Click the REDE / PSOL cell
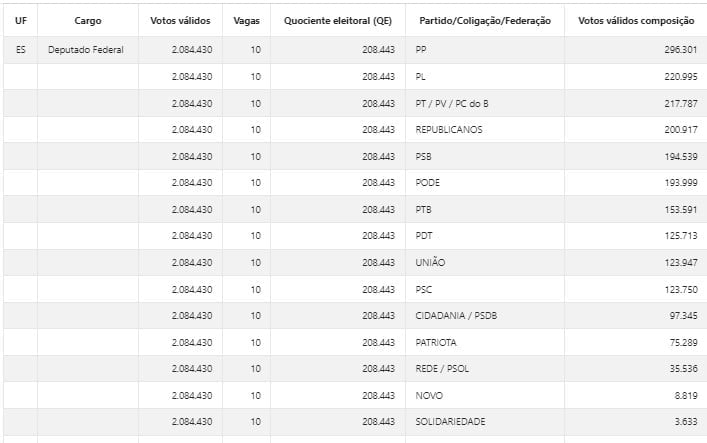 point(439,368)
